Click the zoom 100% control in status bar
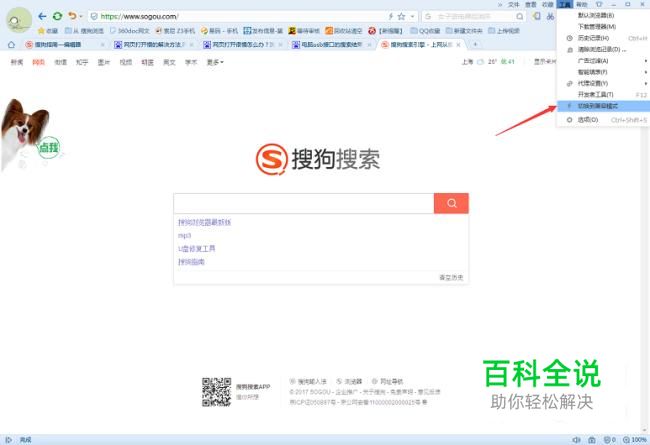Image resolution: width=650 pixels, height=445 pixels. (635, 440)
